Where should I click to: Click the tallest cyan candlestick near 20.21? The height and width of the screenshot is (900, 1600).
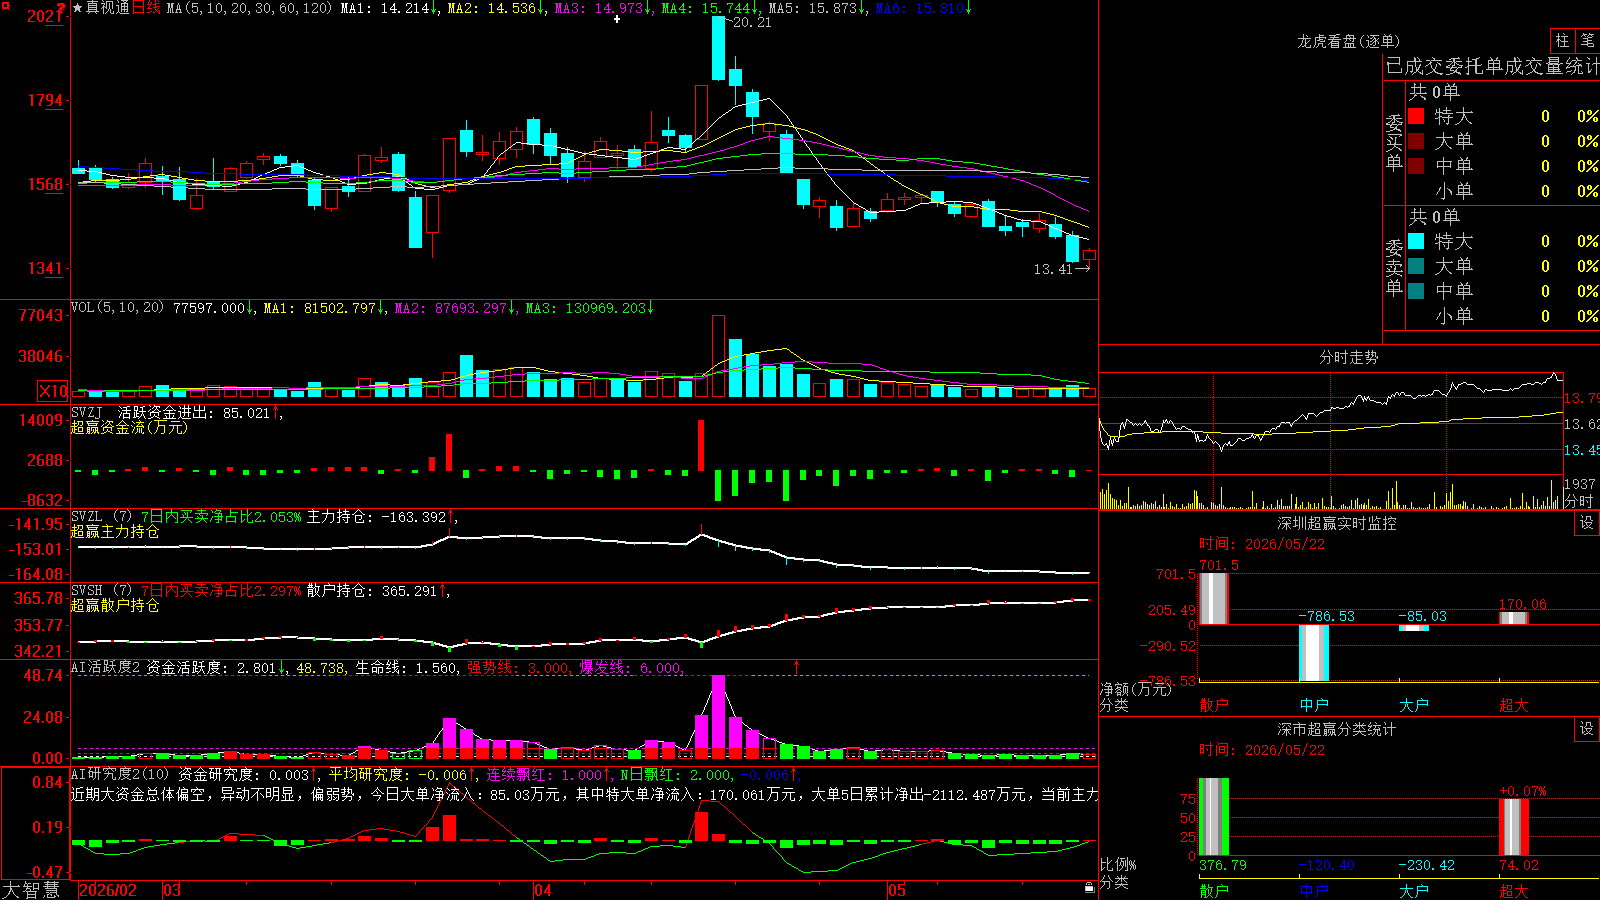pyautogui.click(x=718, y=48)
